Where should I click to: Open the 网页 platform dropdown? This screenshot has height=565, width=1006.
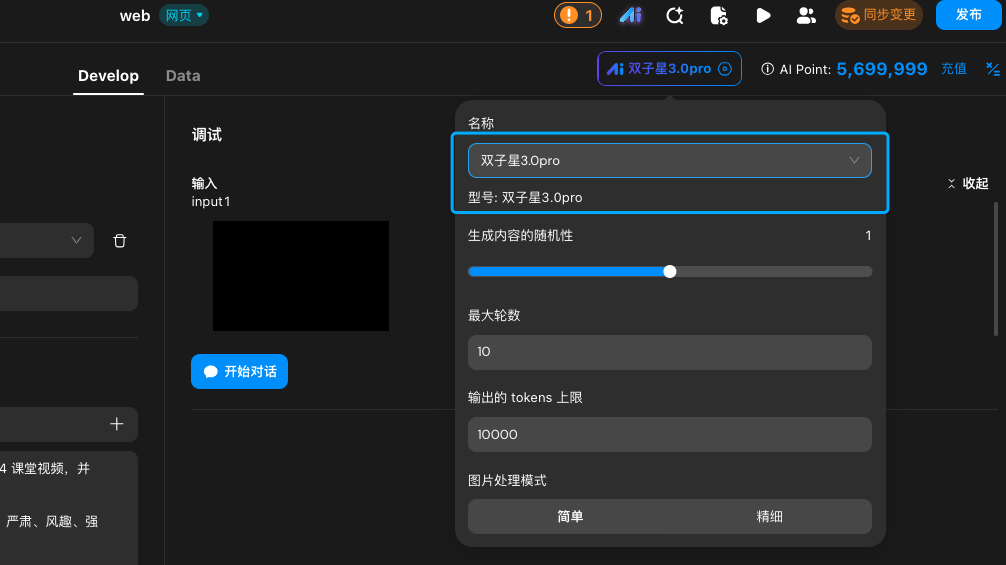point(183,15)
